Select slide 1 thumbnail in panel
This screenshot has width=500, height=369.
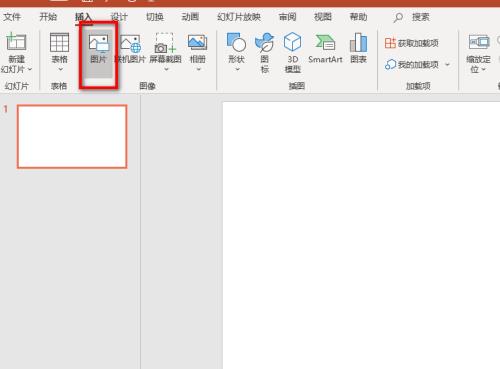(72, 136)
